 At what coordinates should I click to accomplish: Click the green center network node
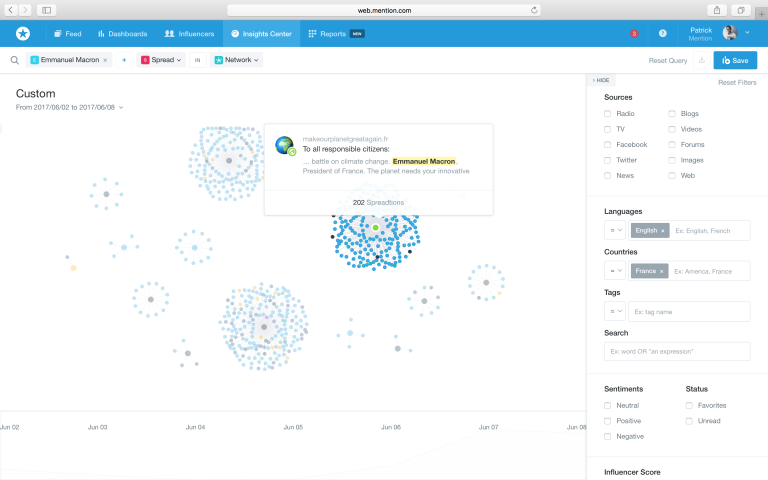[x=376, y=228]
